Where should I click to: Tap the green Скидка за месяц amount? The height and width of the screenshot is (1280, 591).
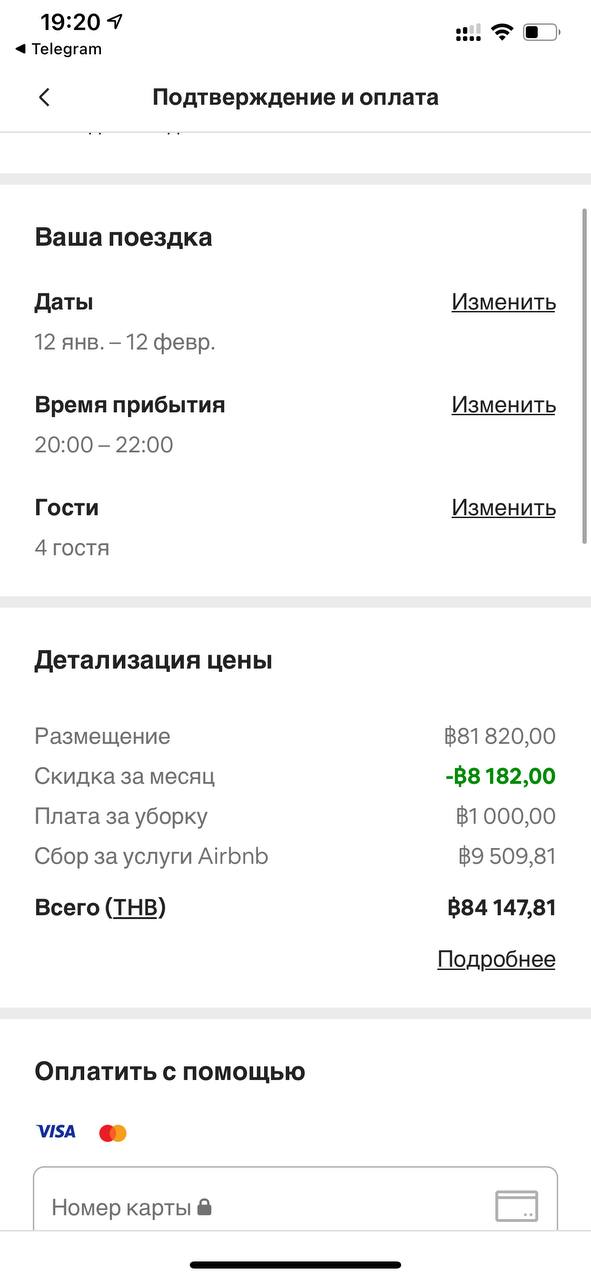(500, 776)
